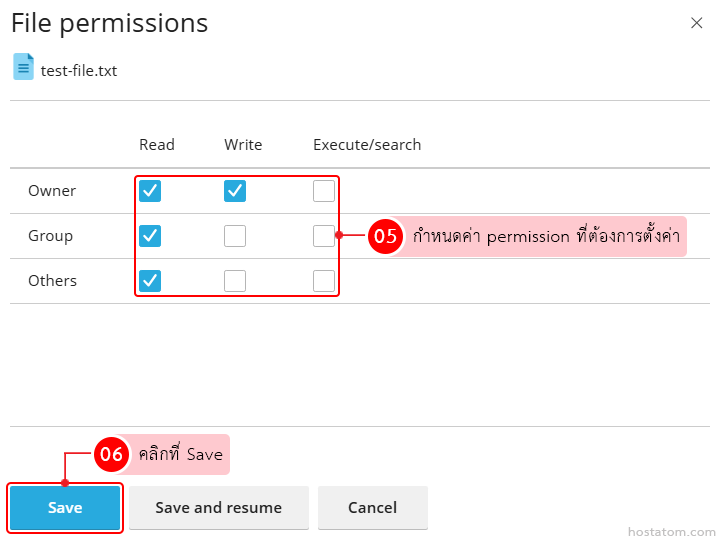Screen dimensions: 720x540
Task: Click the hostatom.com watermark text
Action: [x=671, y=531]
